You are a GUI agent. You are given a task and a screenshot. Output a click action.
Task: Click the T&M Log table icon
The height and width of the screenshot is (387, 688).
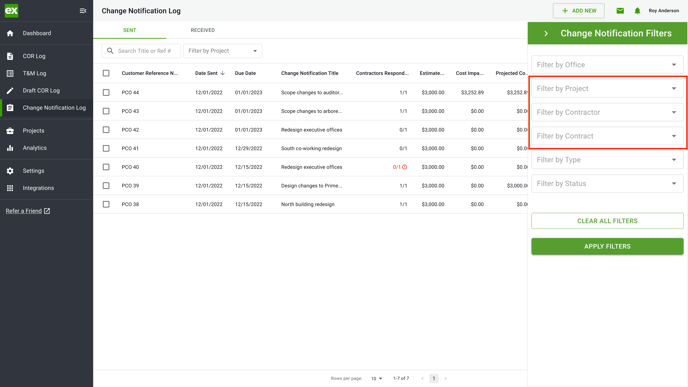[10, 73]
